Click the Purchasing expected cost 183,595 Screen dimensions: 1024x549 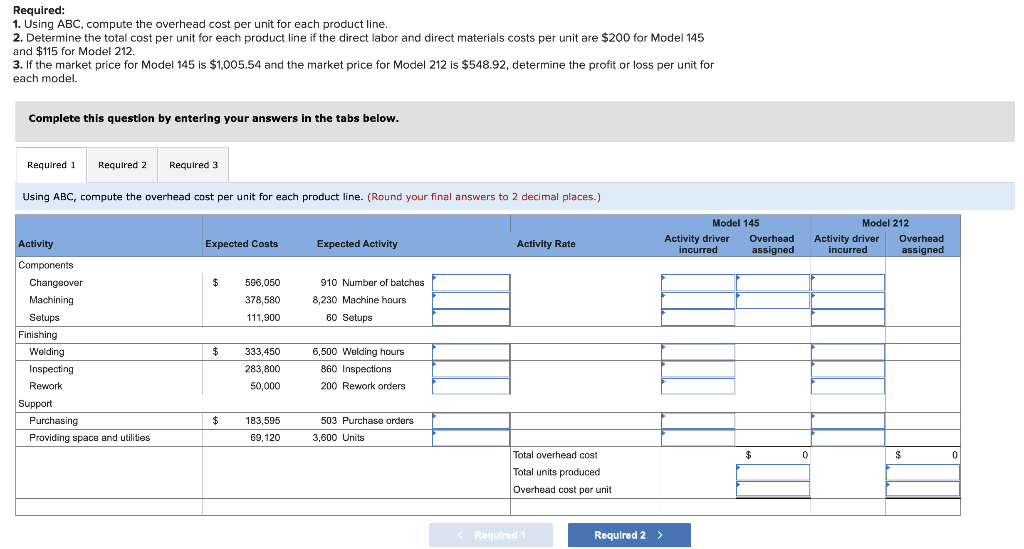[263, 421]
